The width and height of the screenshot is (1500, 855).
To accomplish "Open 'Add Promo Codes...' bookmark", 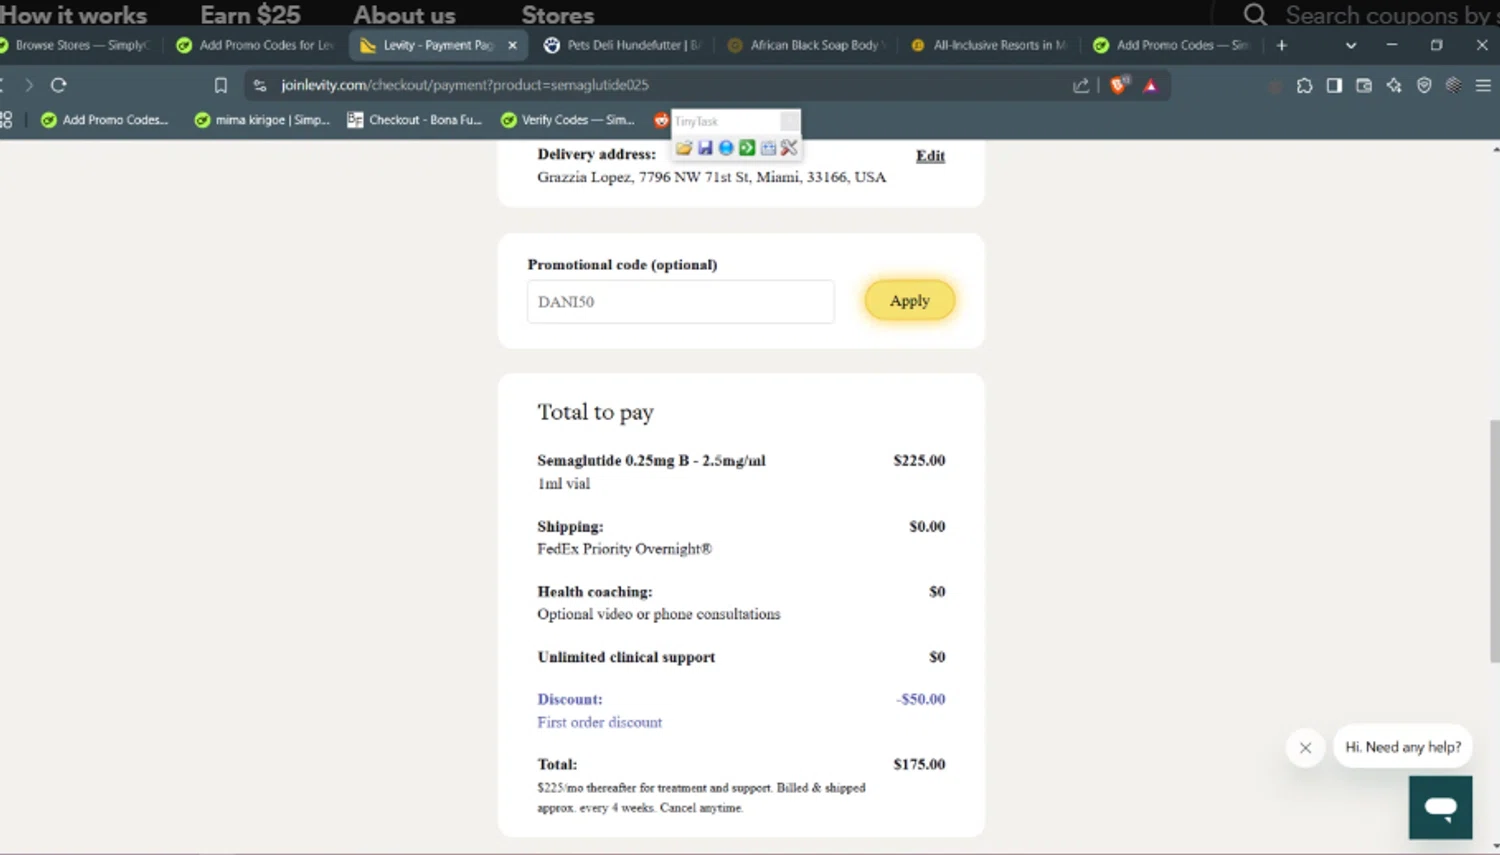I will 105,120.
